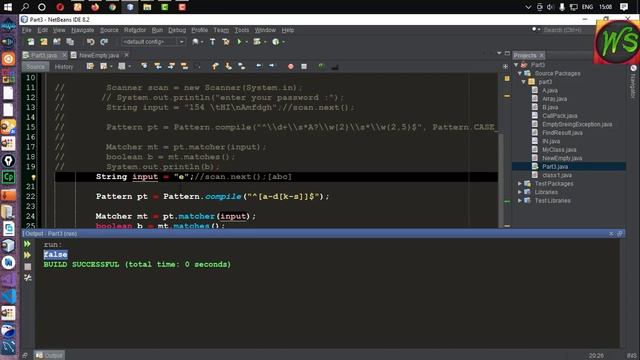Click the Find Next Occurrence editor icon
This screenshot has width=640, height=360.
click(171, 66)
